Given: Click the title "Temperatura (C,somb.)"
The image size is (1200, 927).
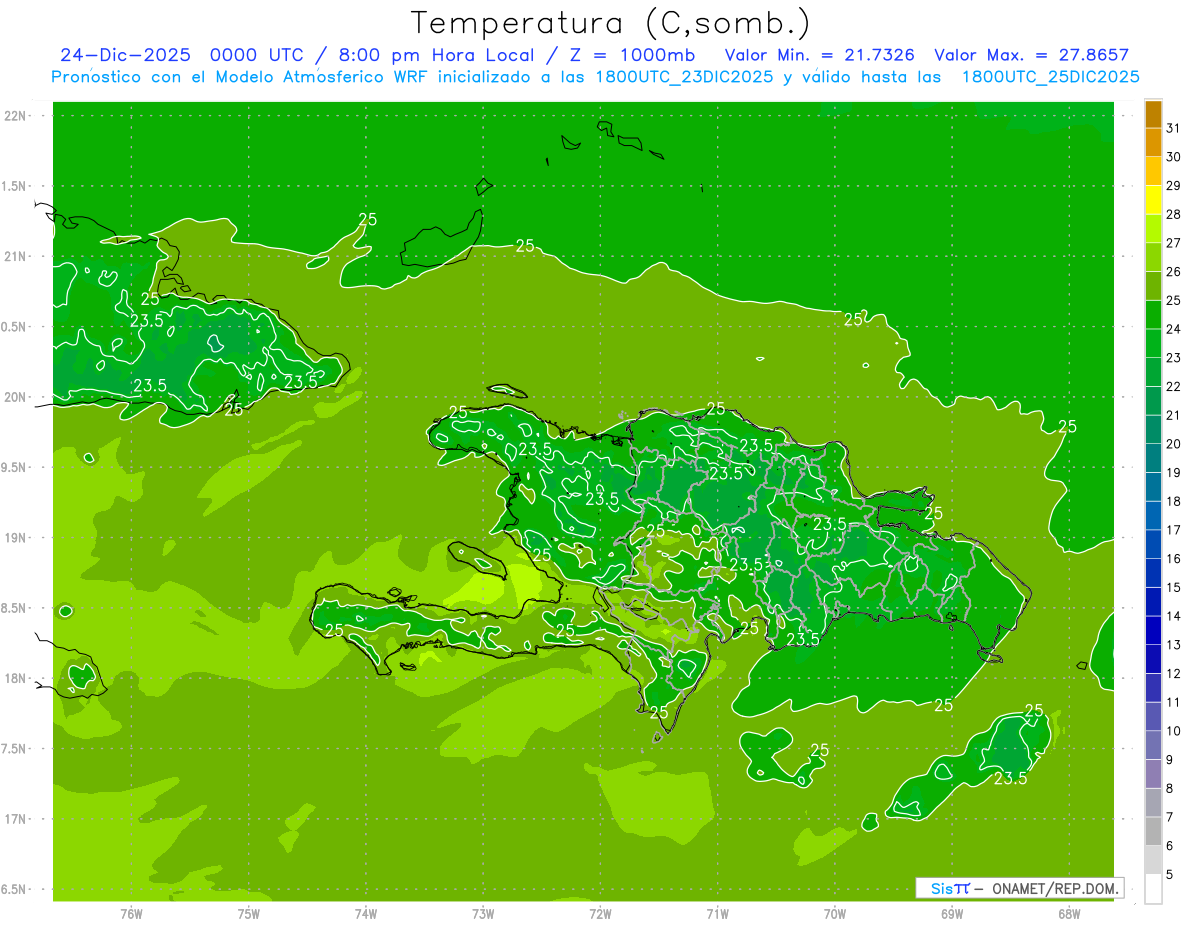Looking at the screenshot, I should 611,23.
